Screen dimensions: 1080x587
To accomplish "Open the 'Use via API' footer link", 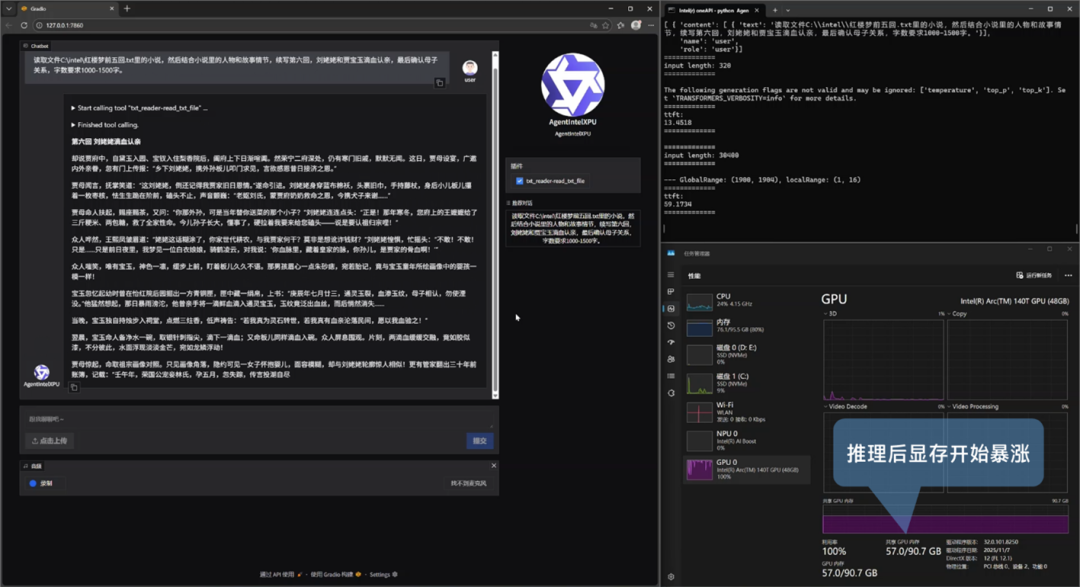I will 280,575.
